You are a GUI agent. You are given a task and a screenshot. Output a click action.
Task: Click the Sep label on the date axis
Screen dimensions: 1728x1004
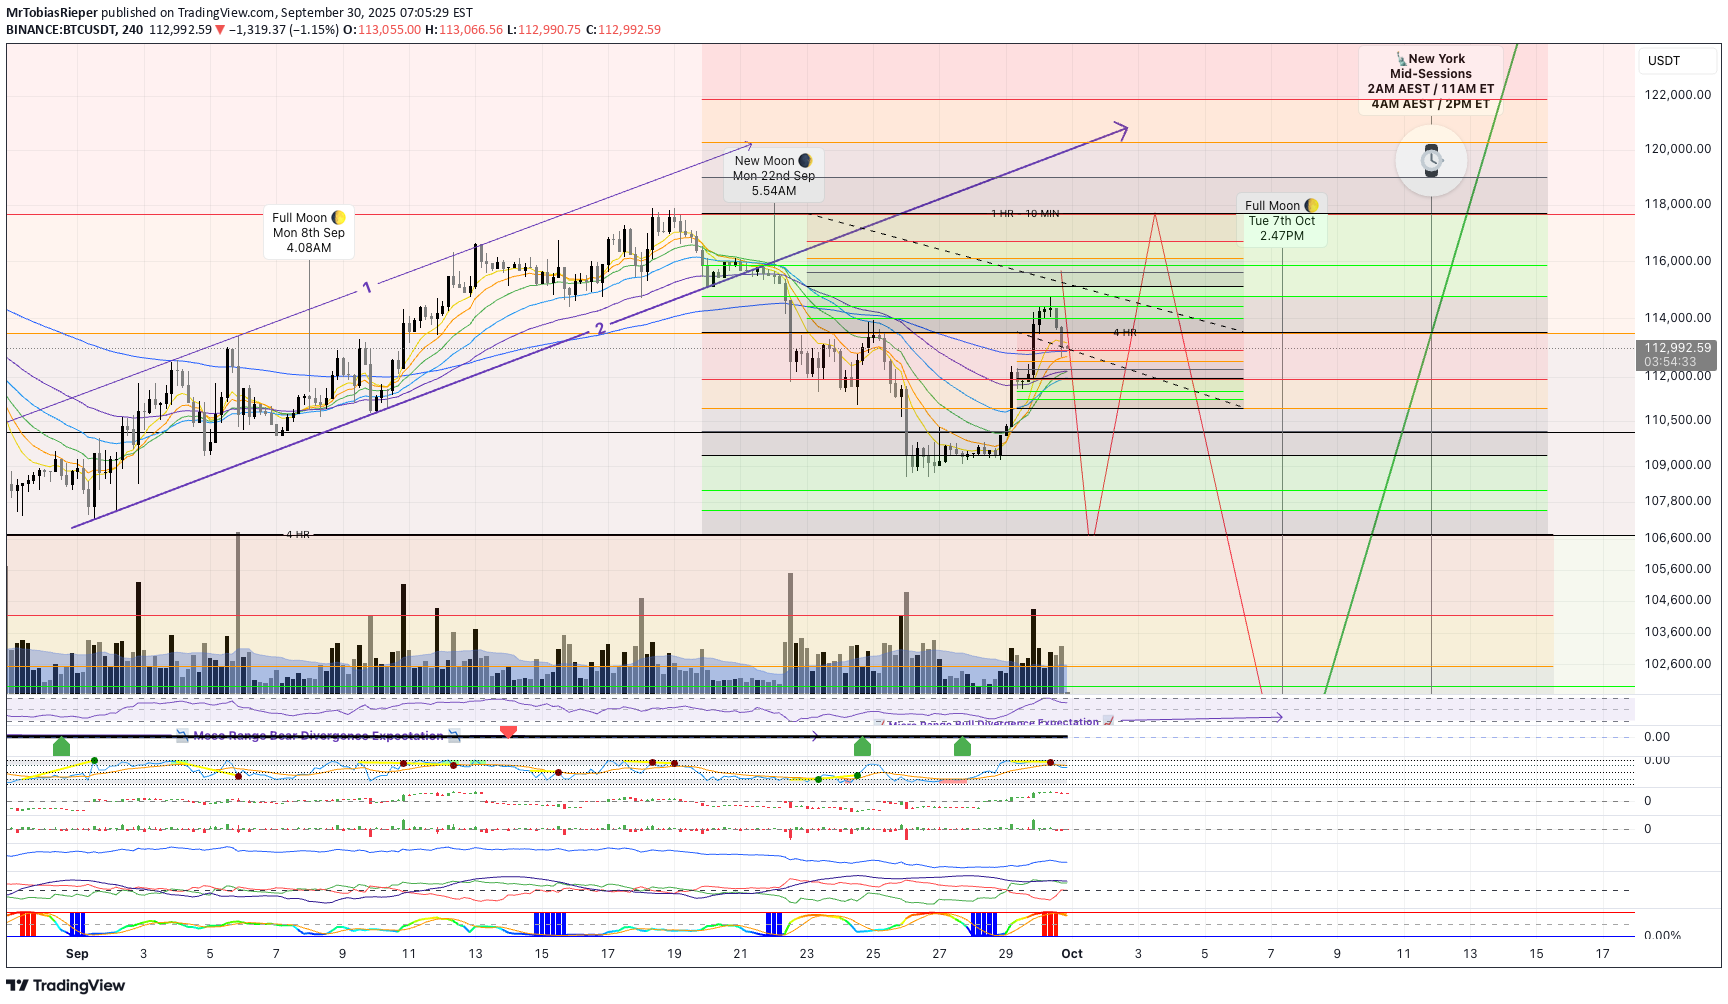pos(77,954)
